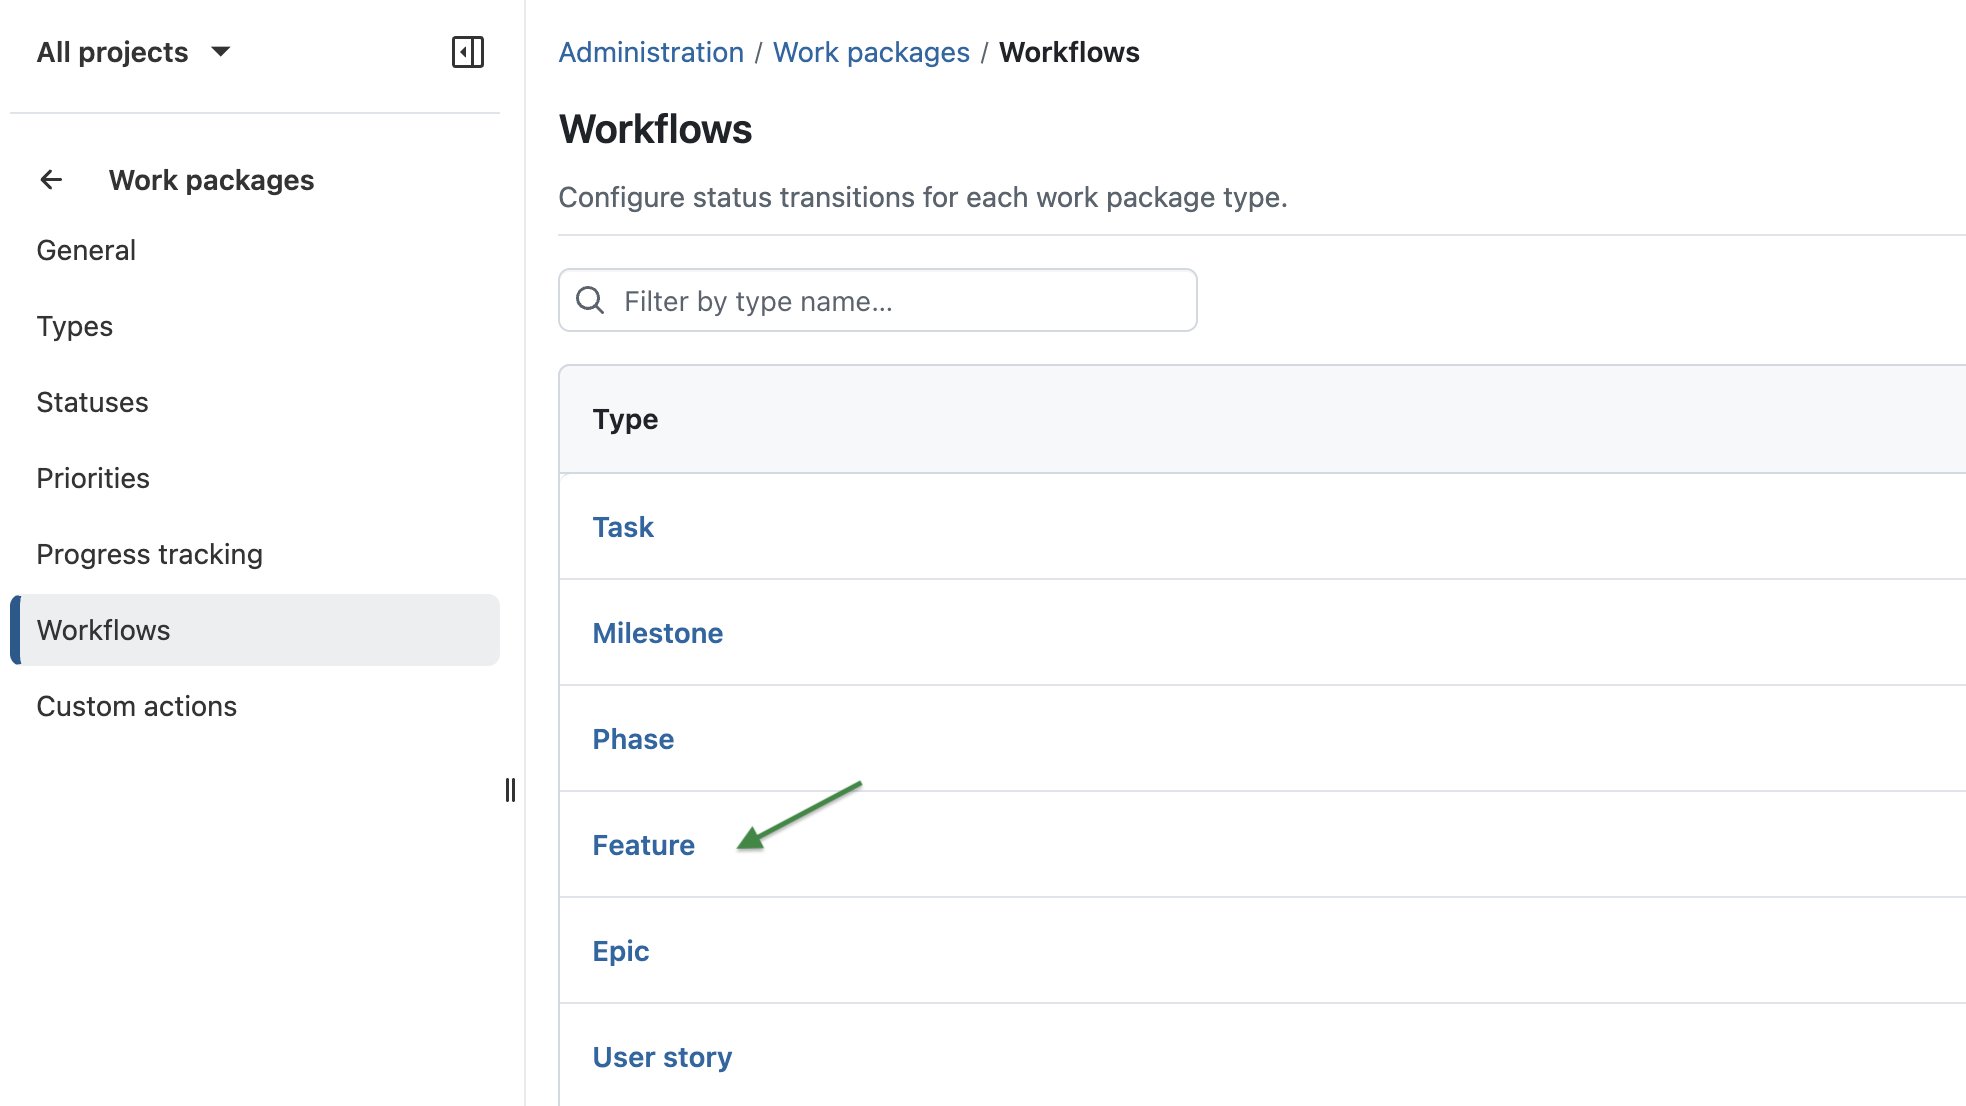
Task: Navigate to Administration via breadcrumb
Action: click(x=650, y=52)
